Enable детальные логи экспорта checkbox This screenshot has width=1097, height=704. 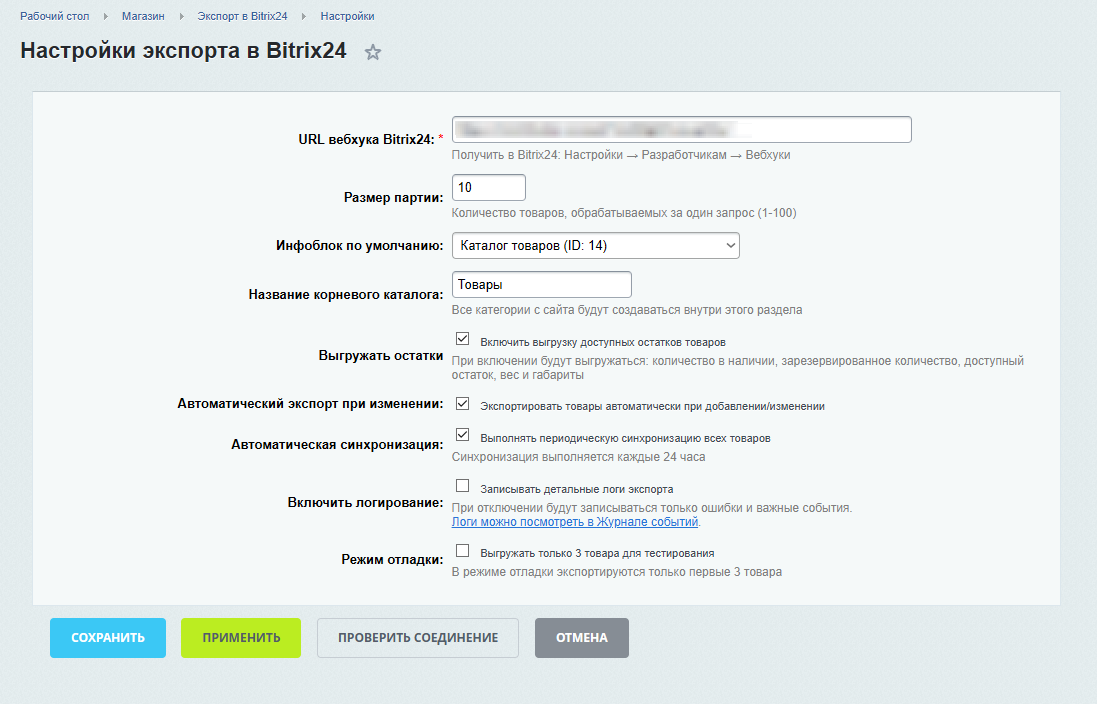point(462,486)
